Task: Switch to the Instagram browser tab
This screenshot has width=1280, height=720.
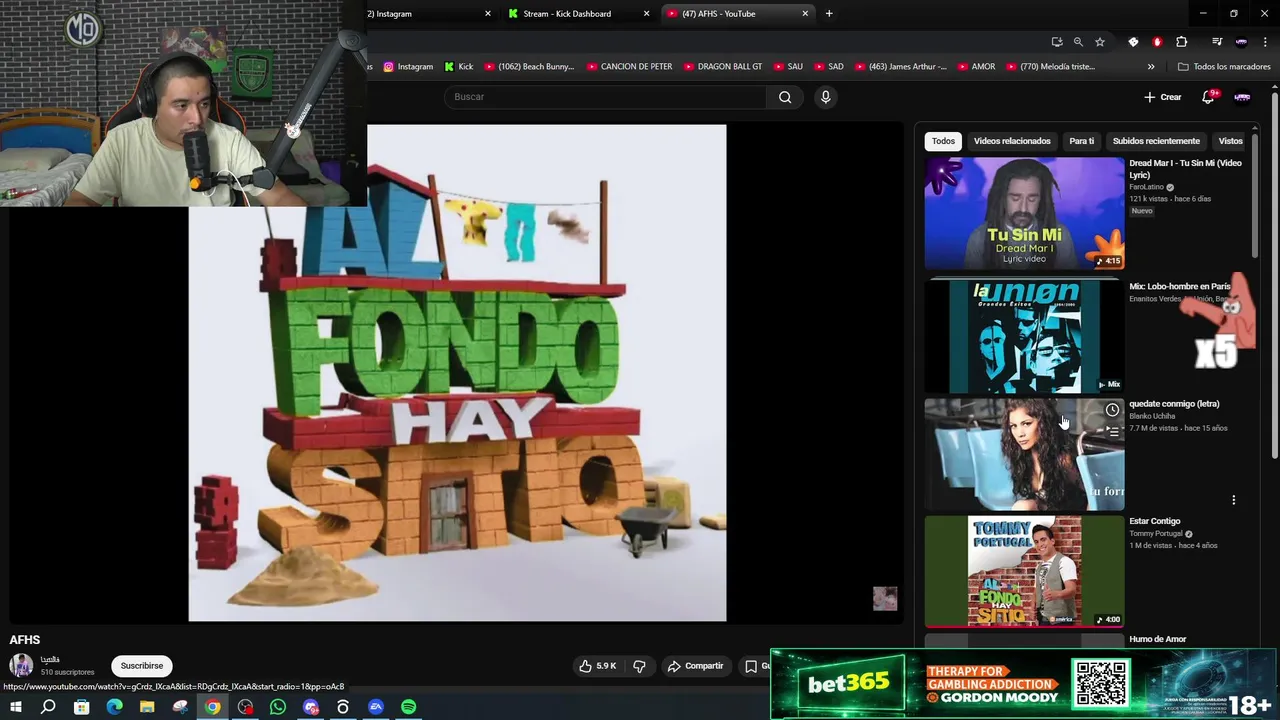Action: tap(430, 14)
